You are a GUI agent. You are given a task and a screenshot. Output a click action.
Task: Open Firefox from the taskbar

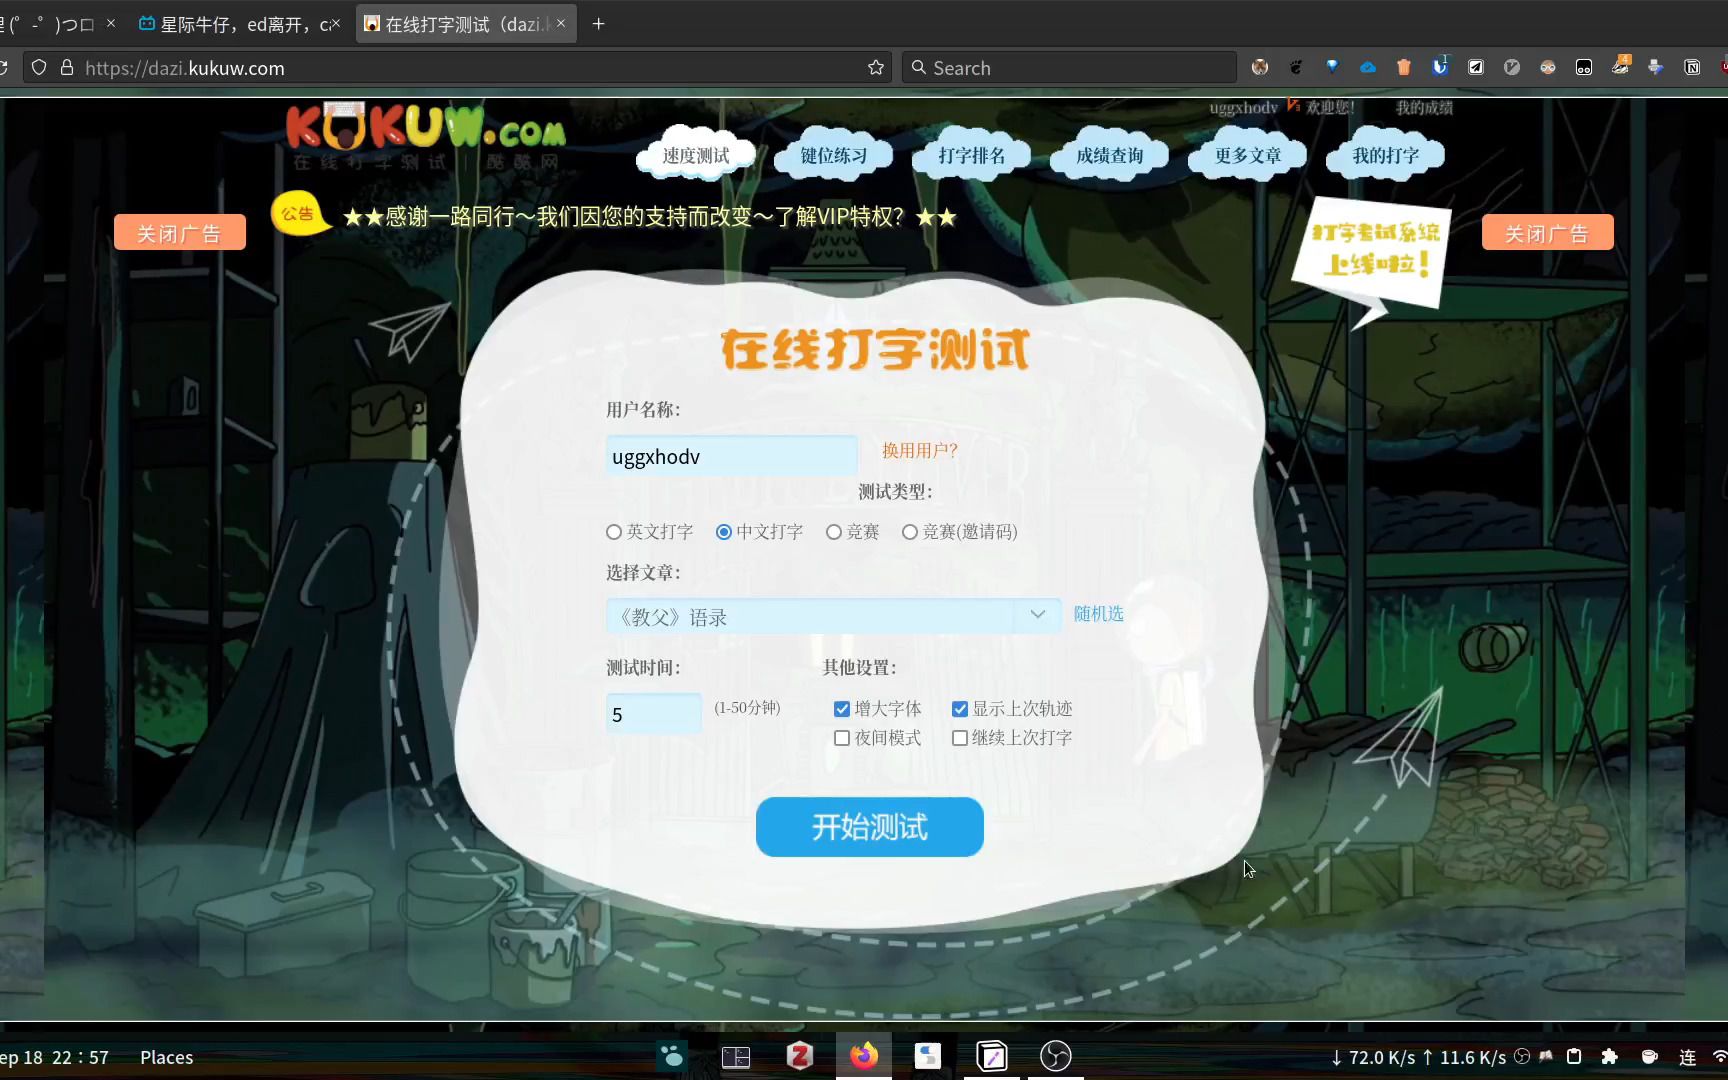[x=864, y=1056]
